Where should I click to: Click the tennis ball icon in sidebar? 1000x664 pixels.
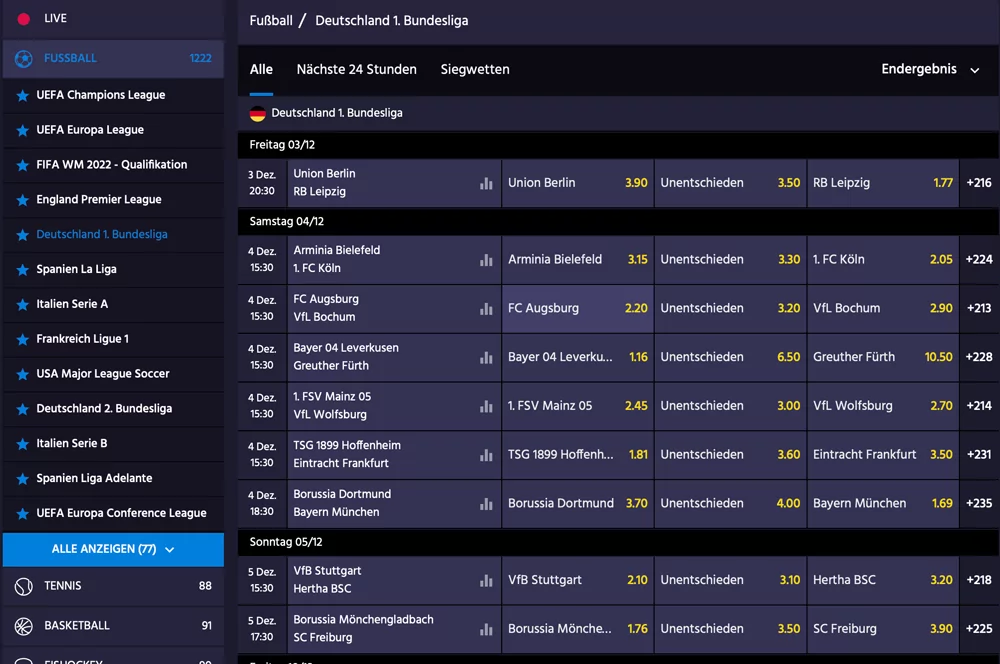[x=24, y=586]
